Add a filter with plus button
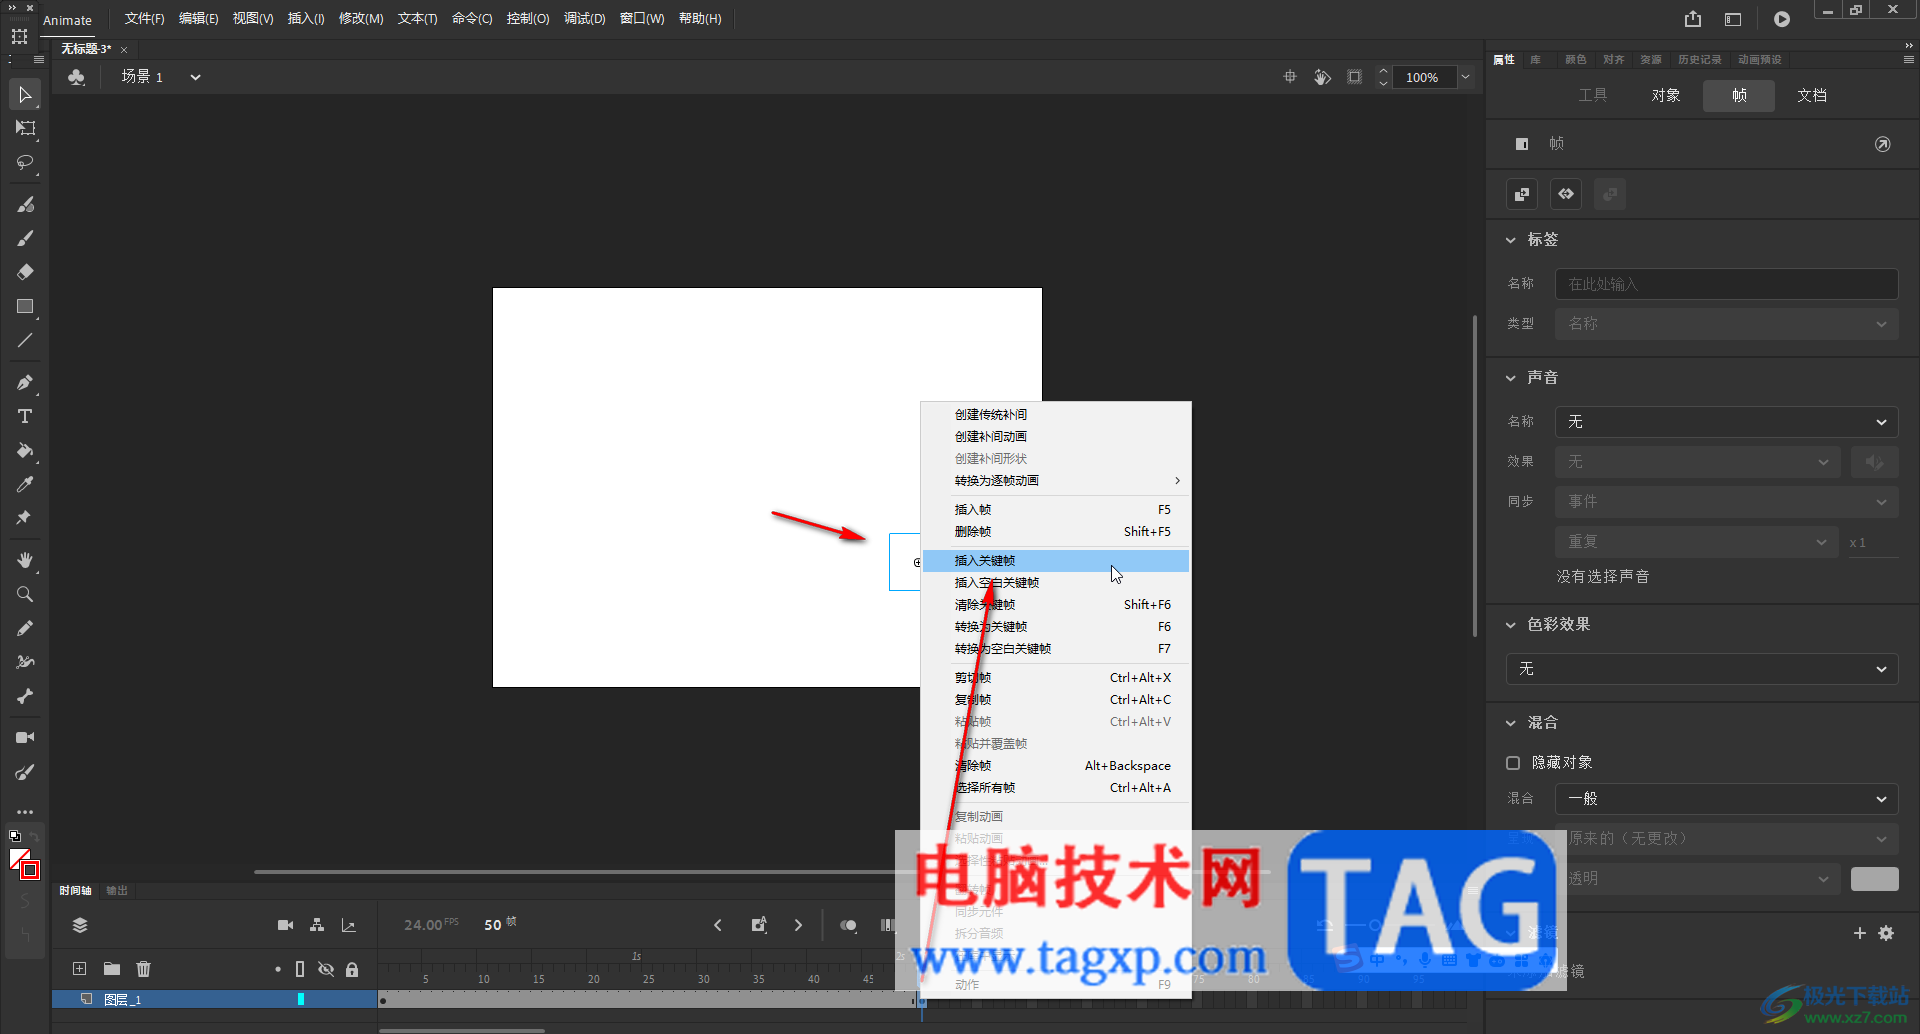Image resolution: width=1920 pixels, height=1034 pixels. (1860, 933)
